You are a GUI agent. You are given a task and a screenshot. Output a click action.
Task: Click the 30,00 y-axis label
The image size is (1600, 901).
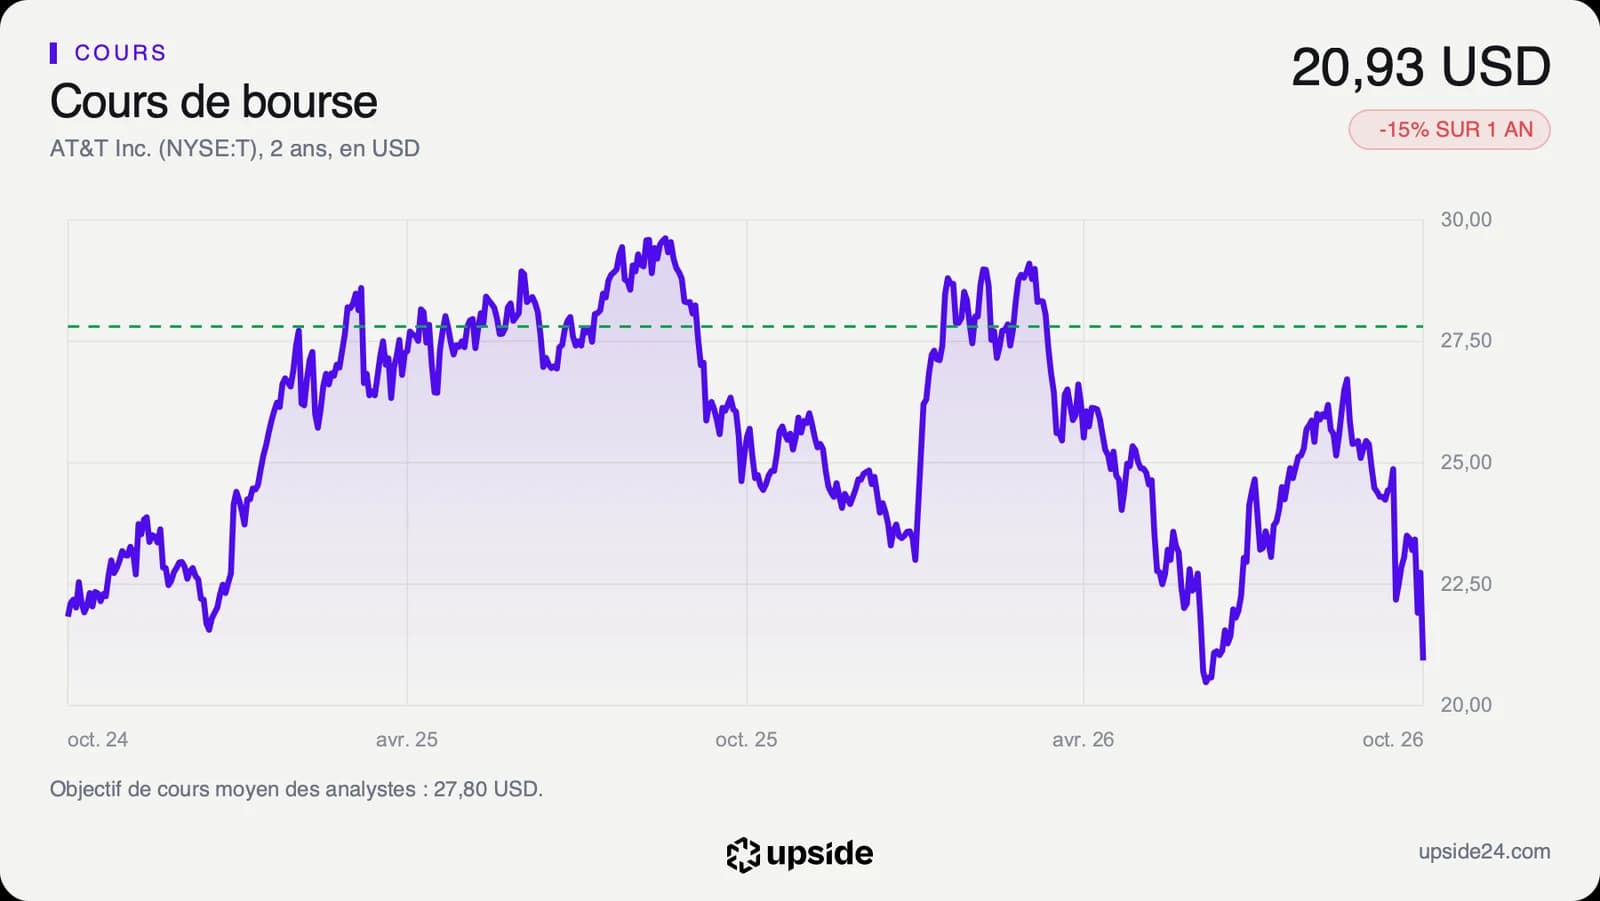point(1466,220)
